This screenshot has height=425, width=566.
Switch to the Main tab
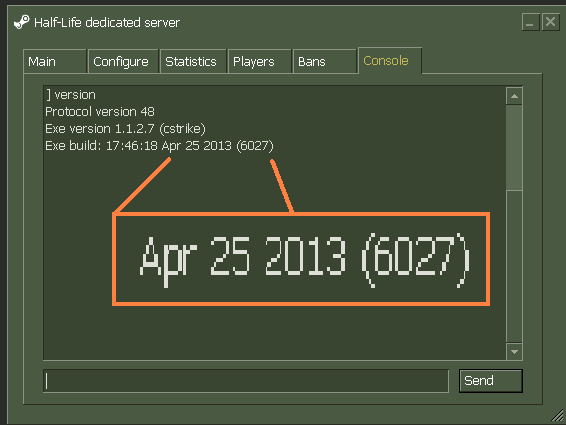tap(55, 61)
